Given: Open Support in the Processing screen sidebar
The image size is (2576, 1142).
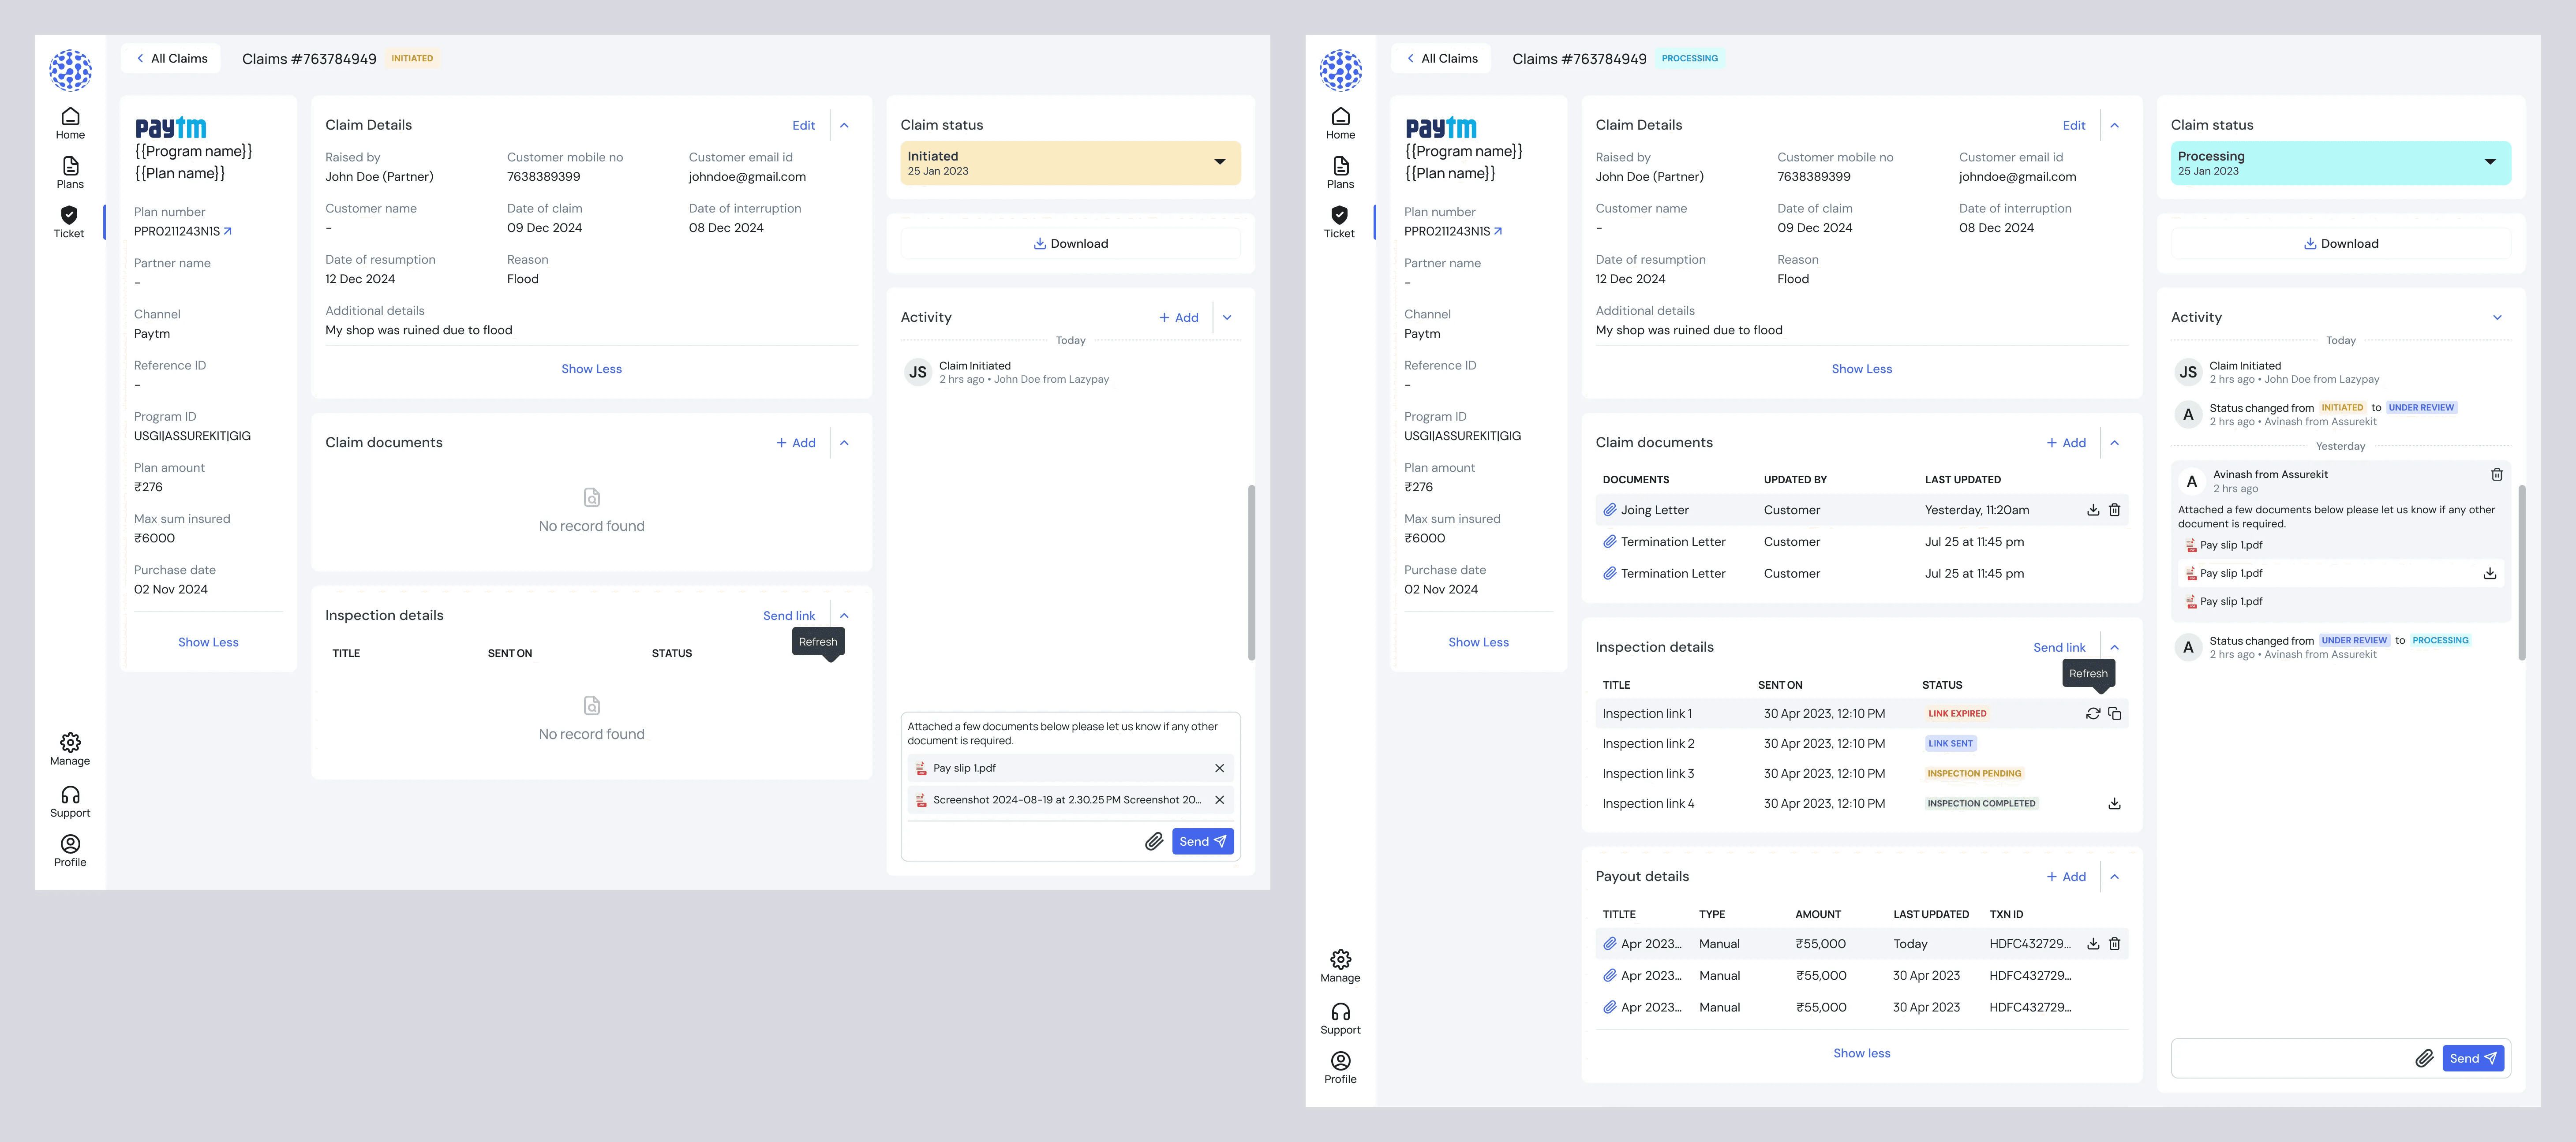Looking at the screenshot, I should tap(1340, 1019).
